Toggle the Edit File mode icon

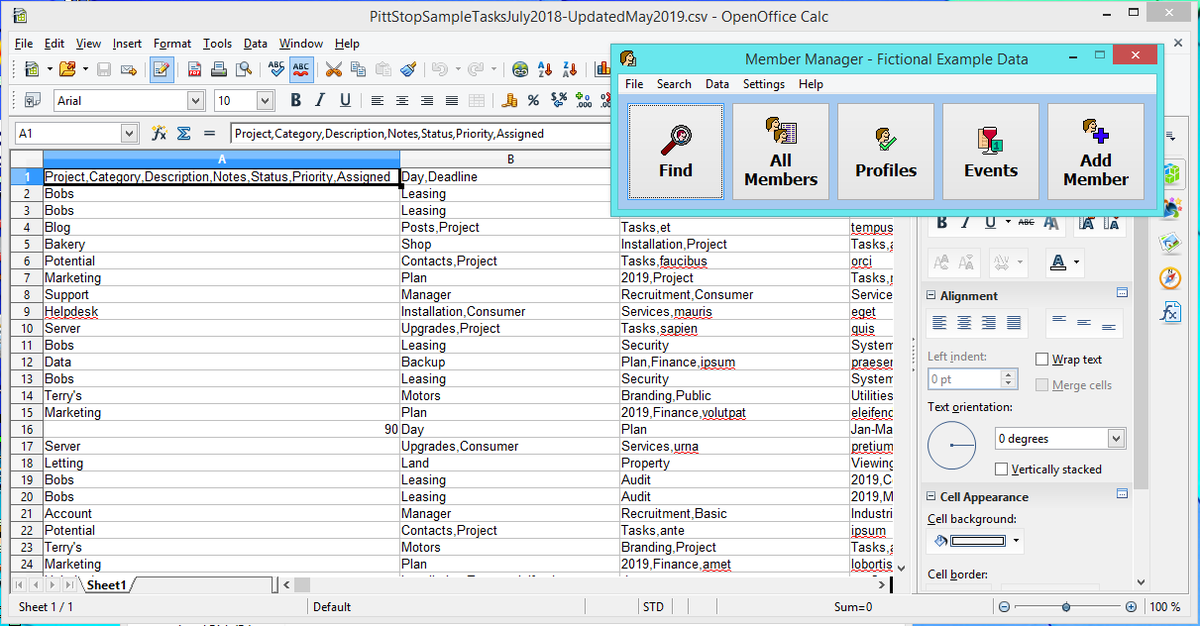point(161,69)
